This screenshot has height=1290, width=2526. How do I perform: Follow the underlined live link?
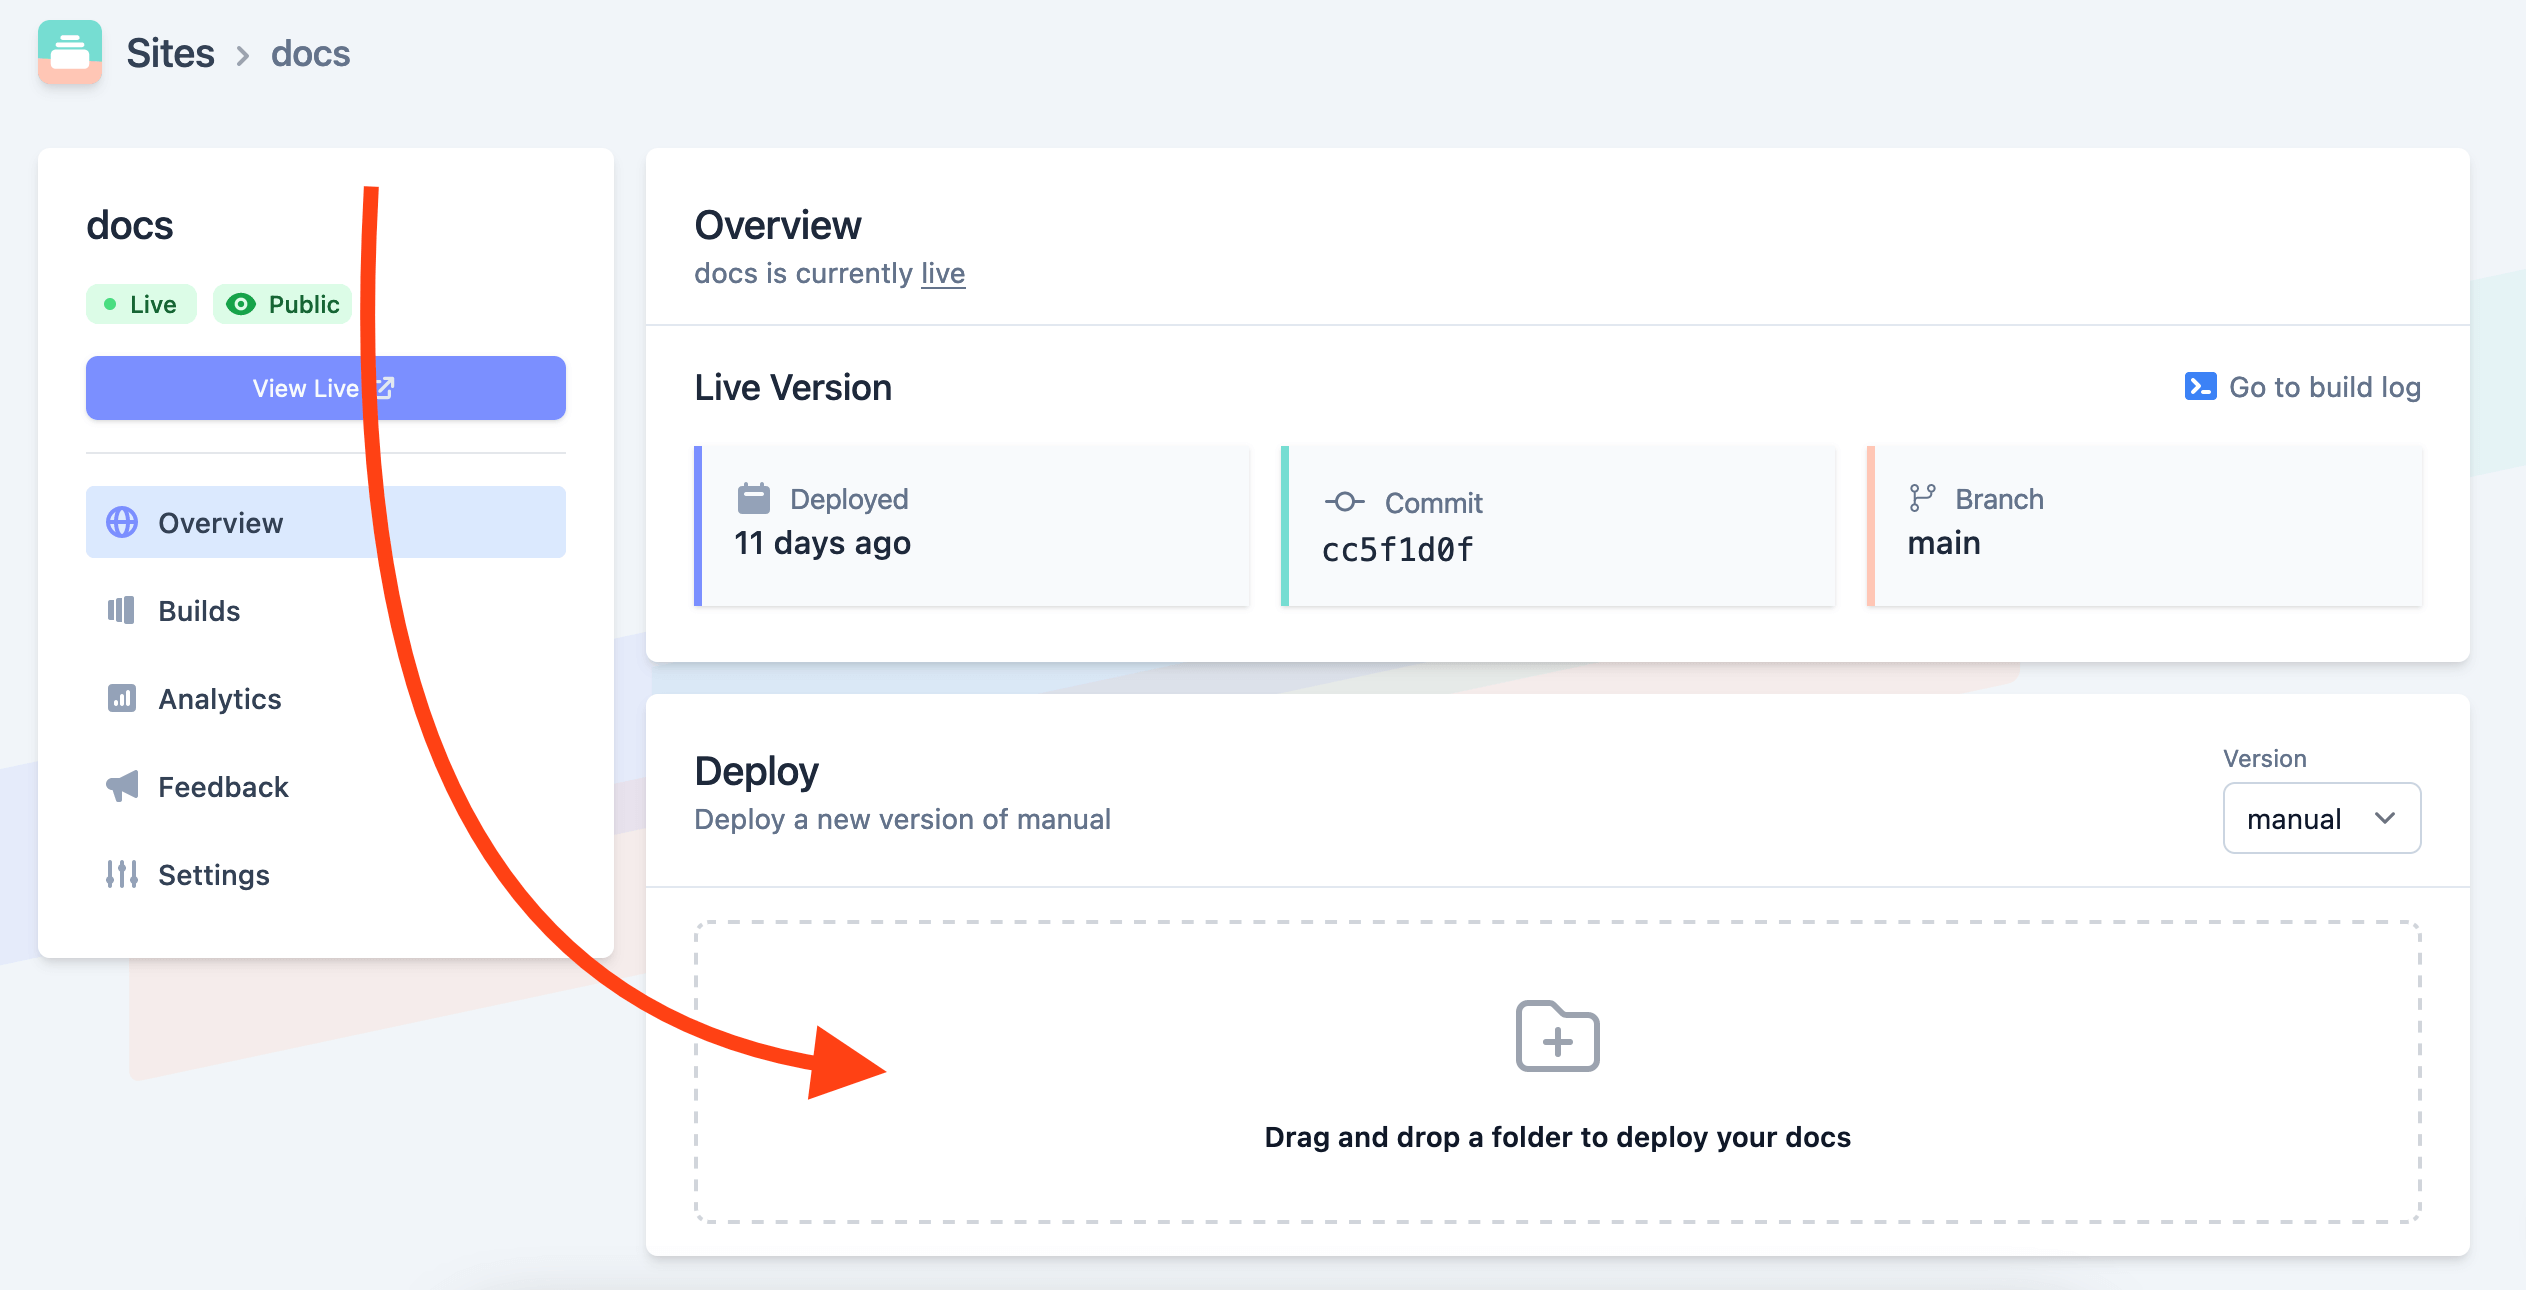pos(942,273)
